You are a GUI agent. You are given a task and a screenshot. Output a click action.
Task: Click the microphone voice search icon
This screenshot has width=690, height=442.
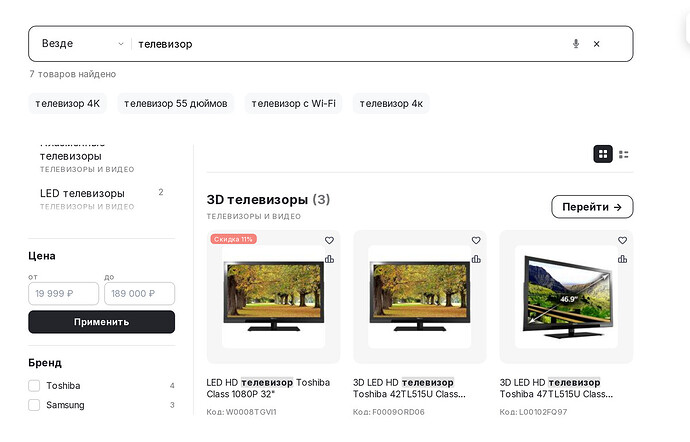coord(576,44)
